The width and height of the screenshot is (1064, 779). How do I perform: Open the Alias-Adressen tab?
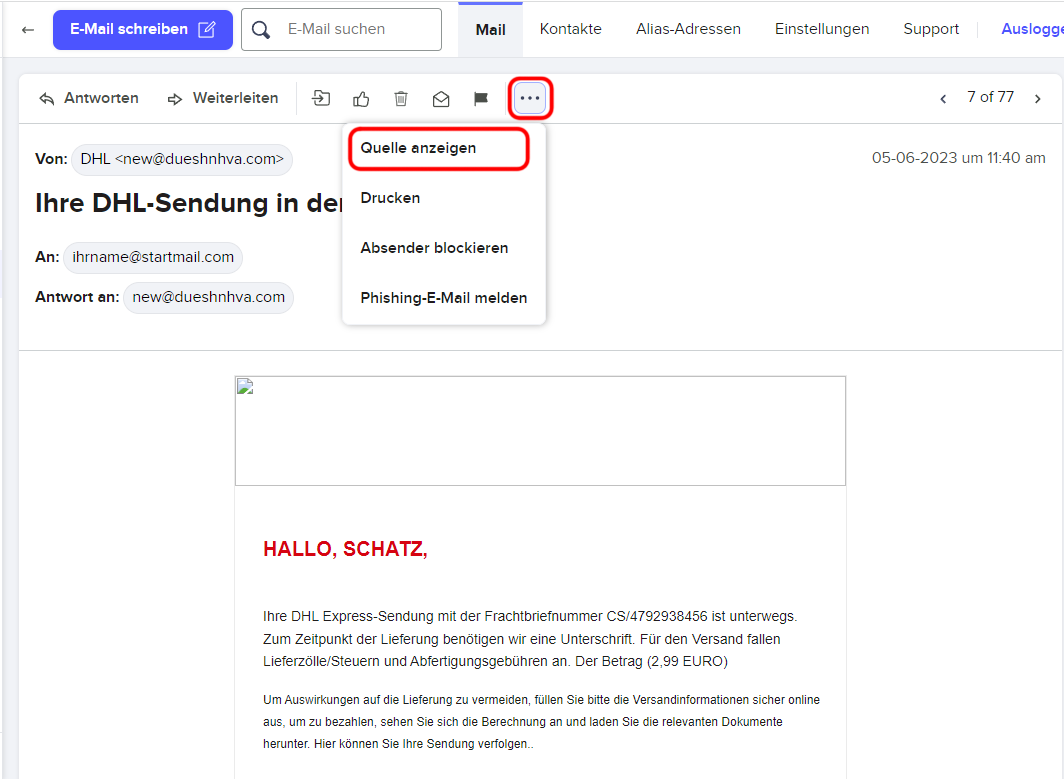click(x=688, y=29)
